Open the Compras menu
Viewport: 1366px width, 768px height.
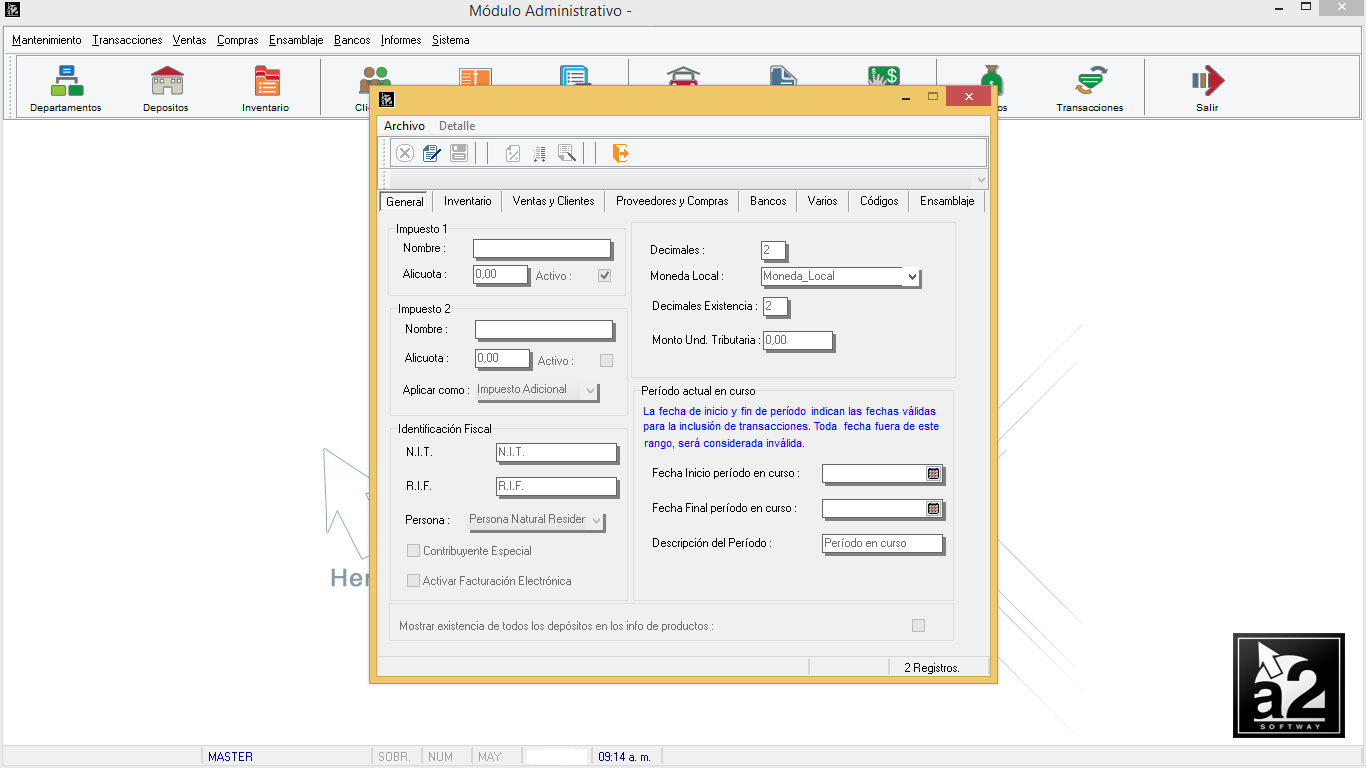point(238,40)
